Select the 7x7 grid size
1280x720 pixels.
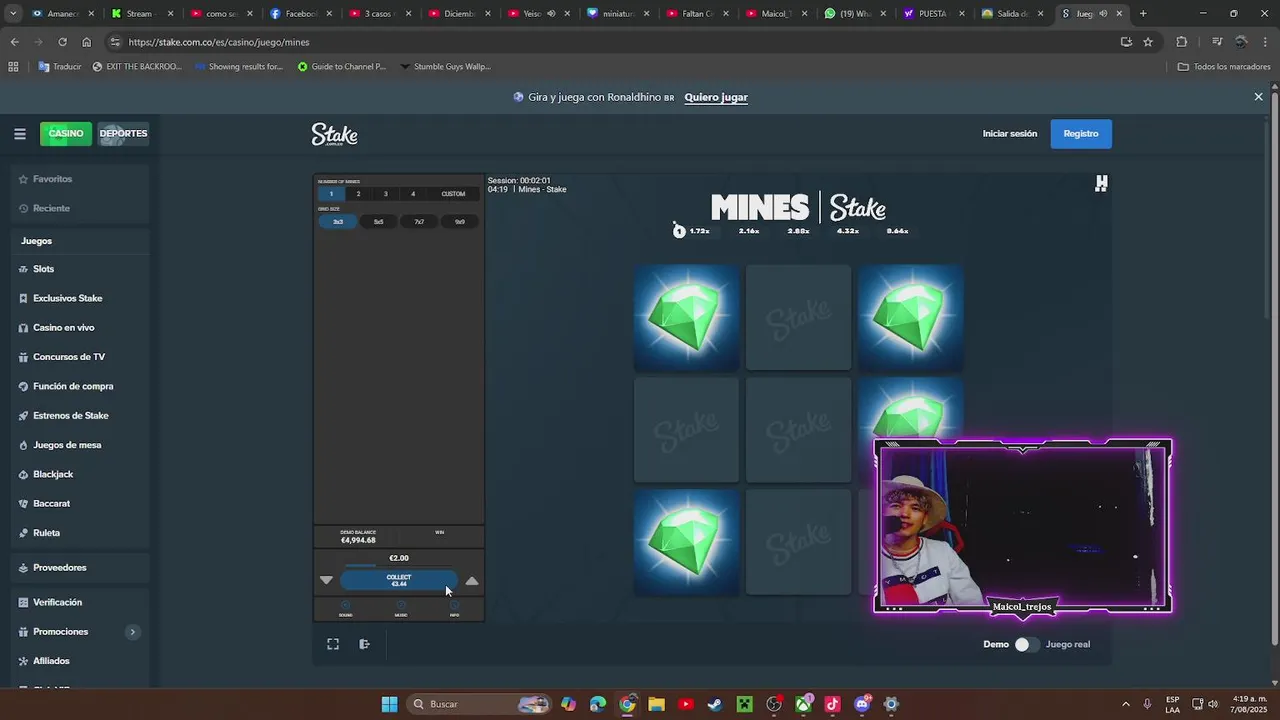(x=419, y=222)
